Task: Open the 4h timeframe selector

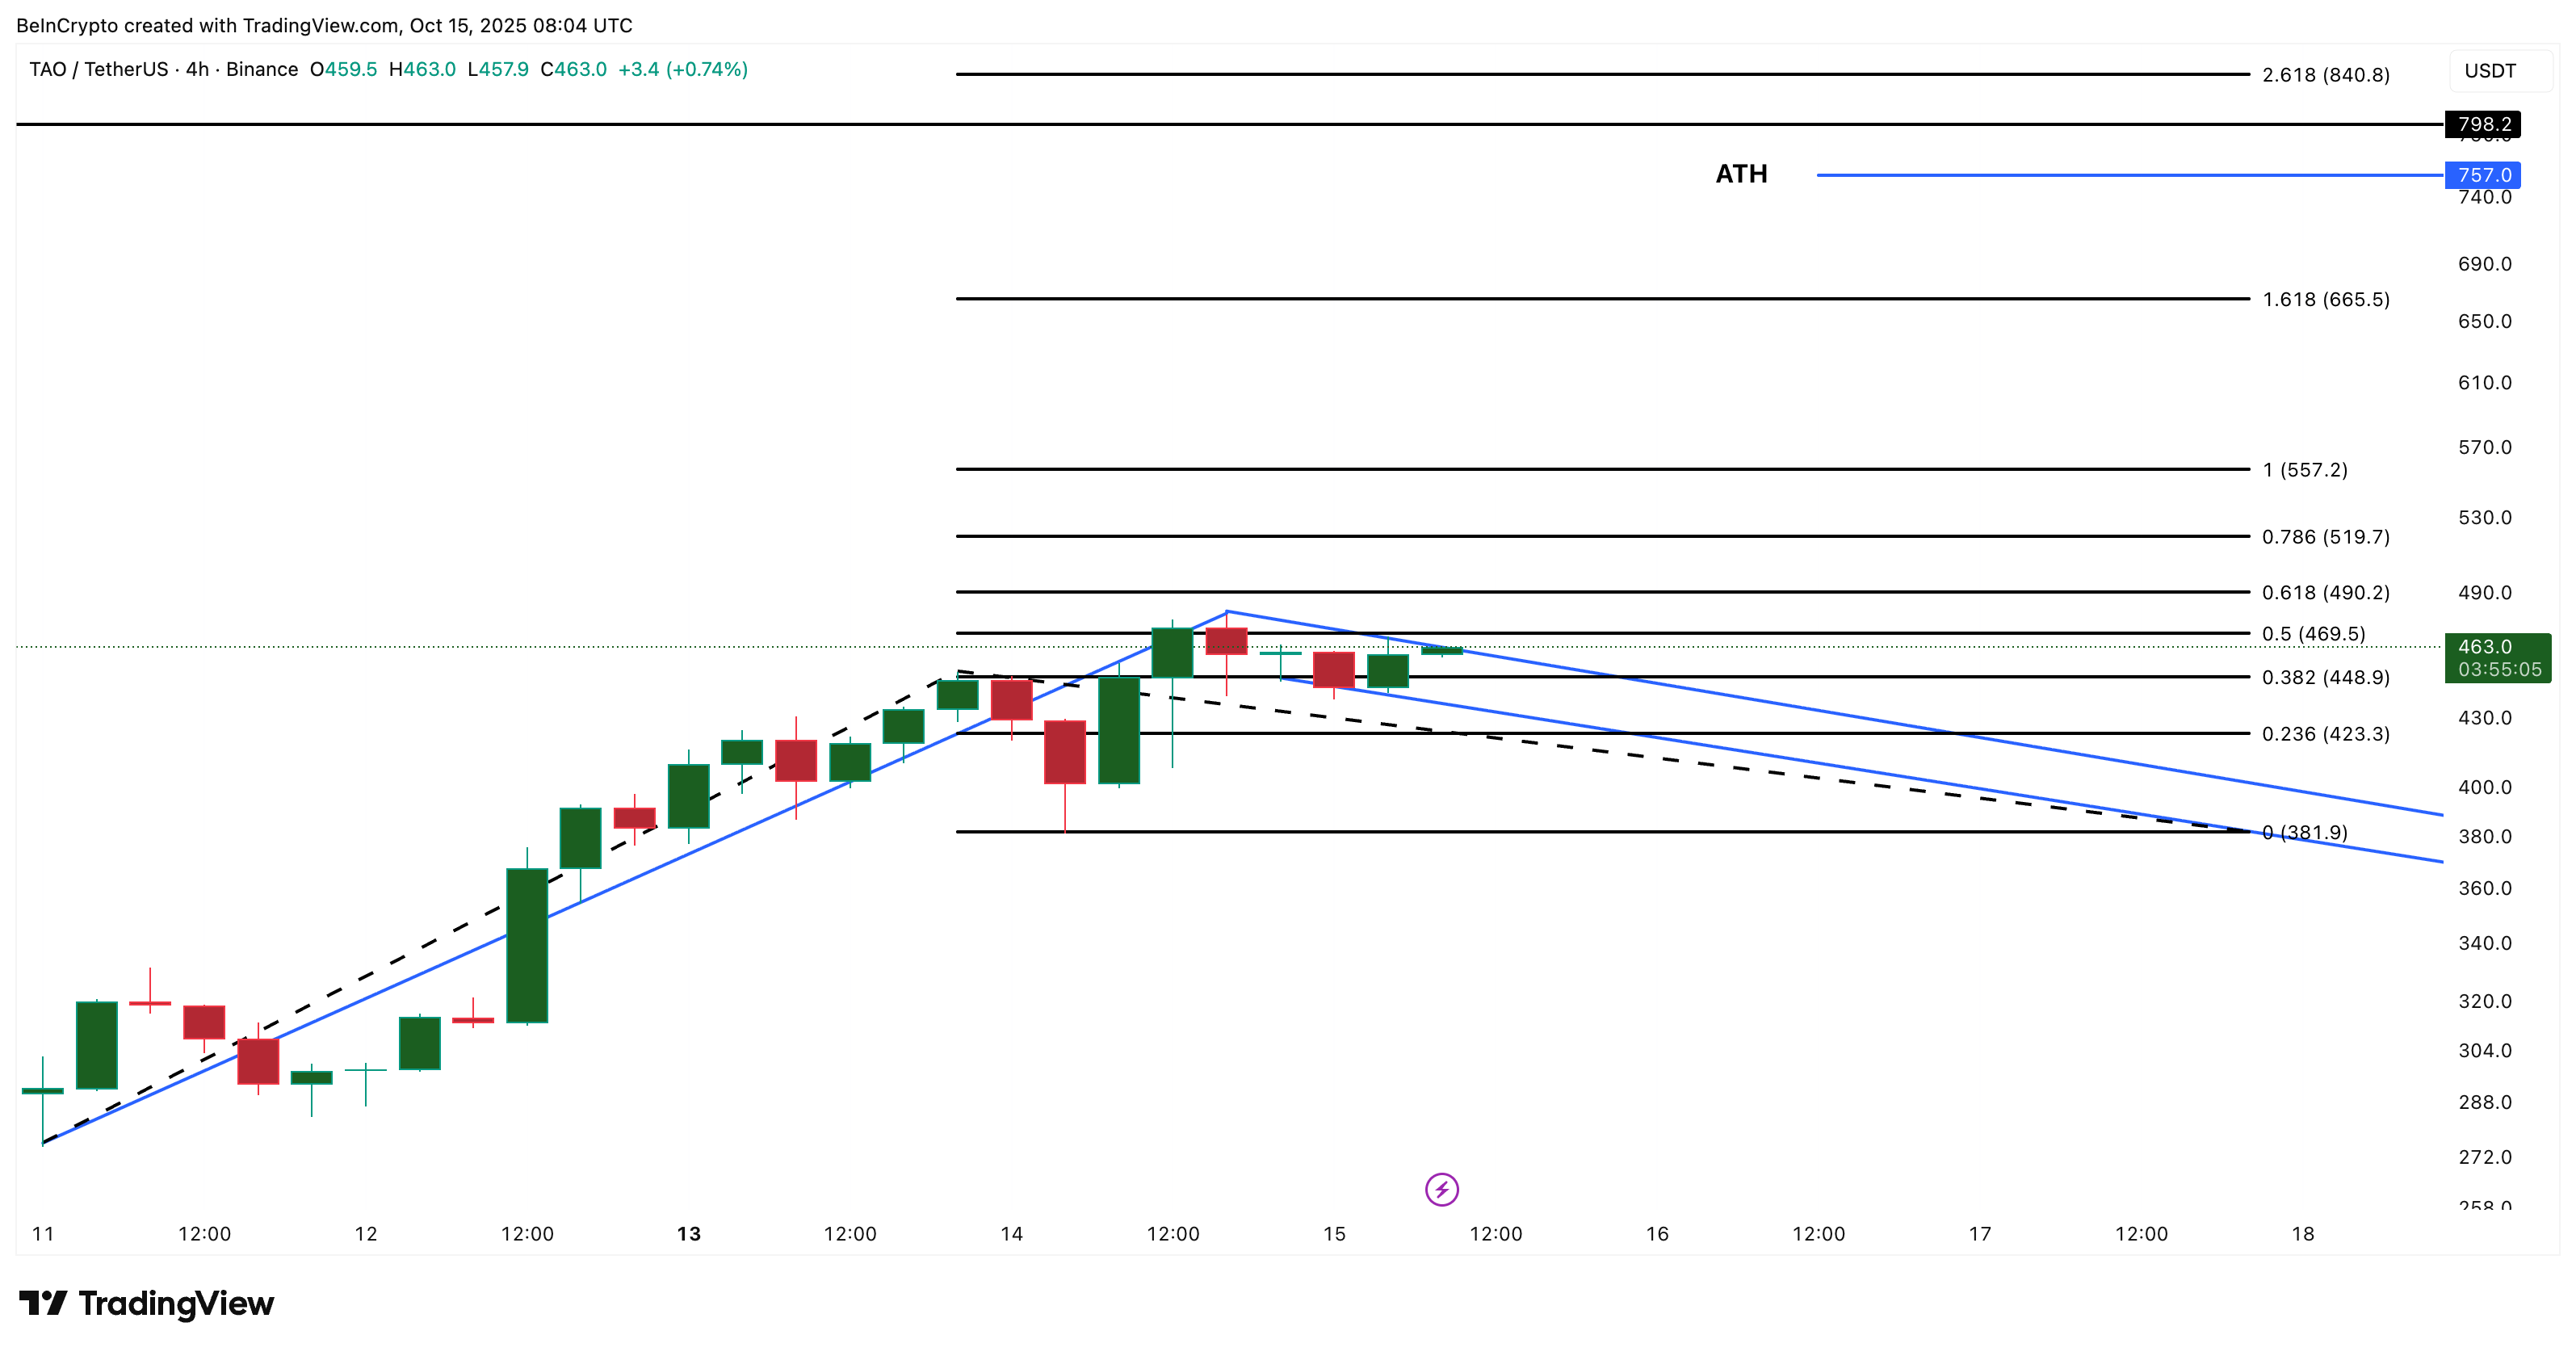Action: [196, 70]
